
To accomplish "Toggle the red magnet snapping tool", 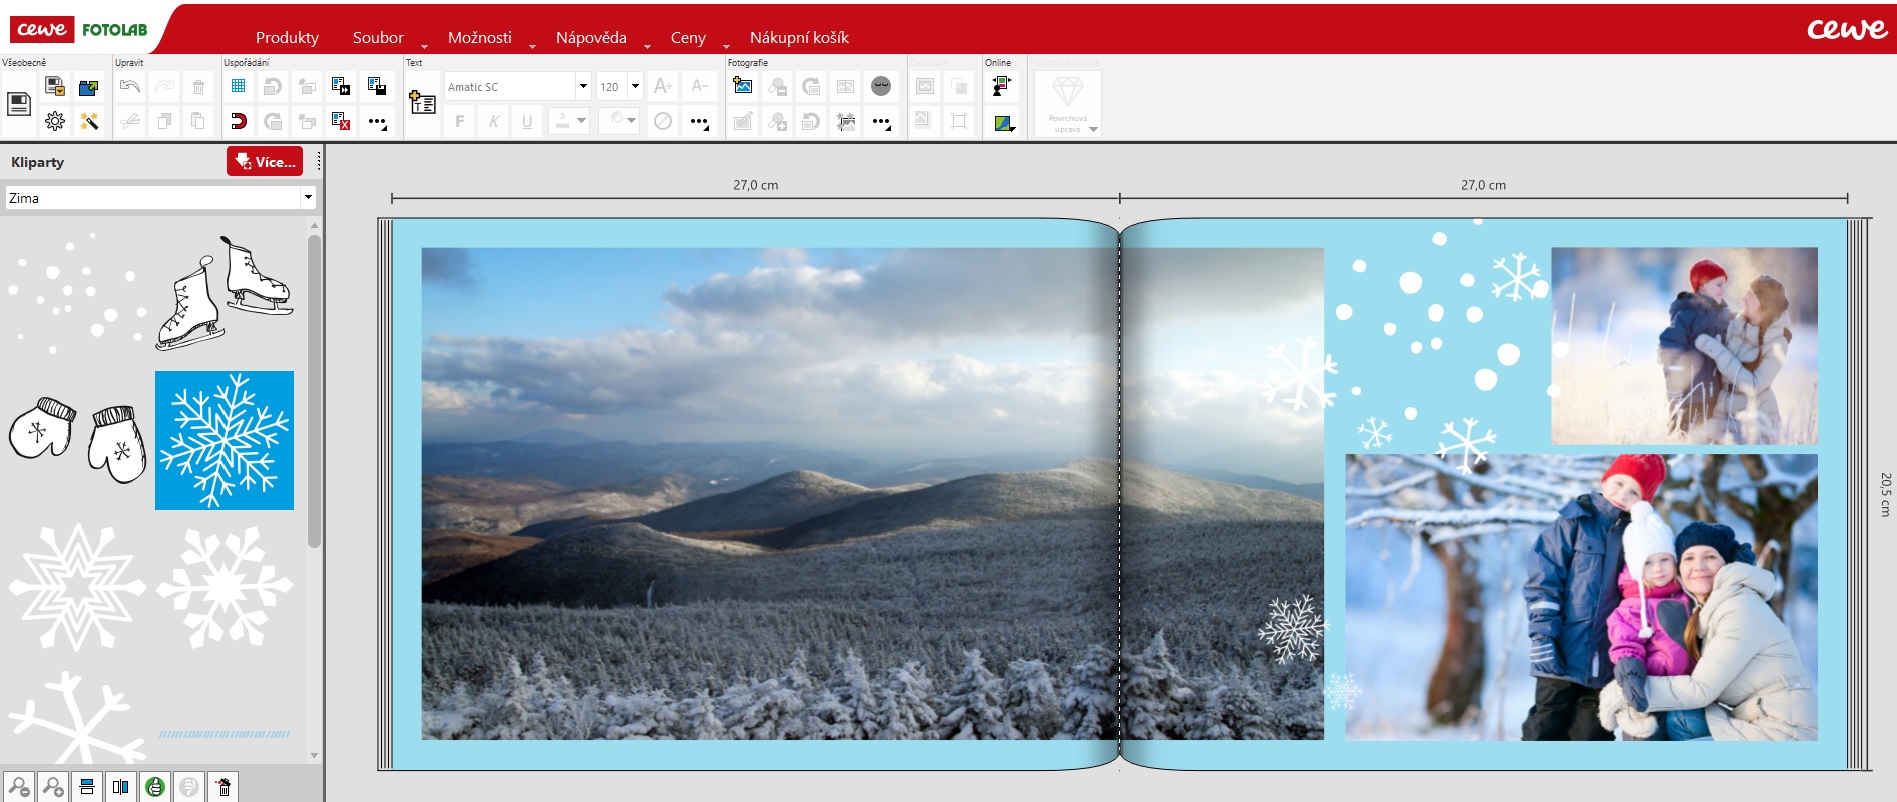I will [238, 121].
